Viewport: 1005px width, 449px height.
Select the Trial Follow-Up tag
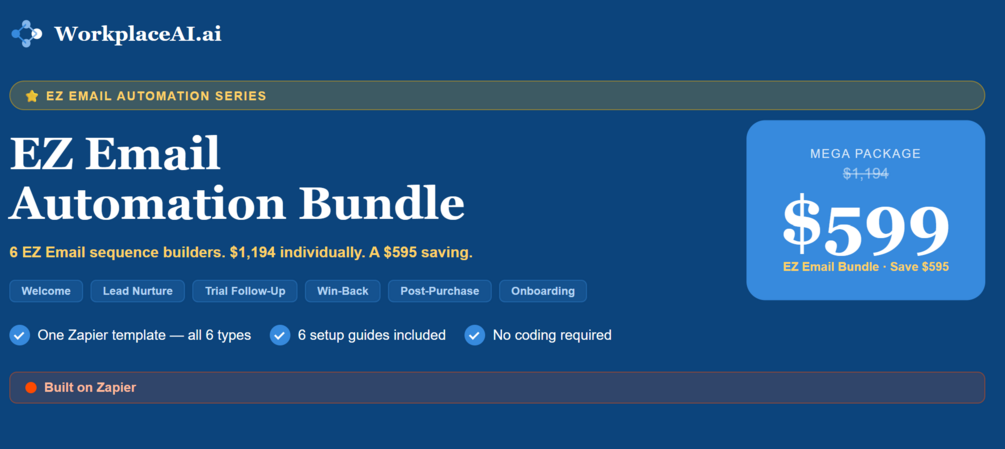coord(244,291)
